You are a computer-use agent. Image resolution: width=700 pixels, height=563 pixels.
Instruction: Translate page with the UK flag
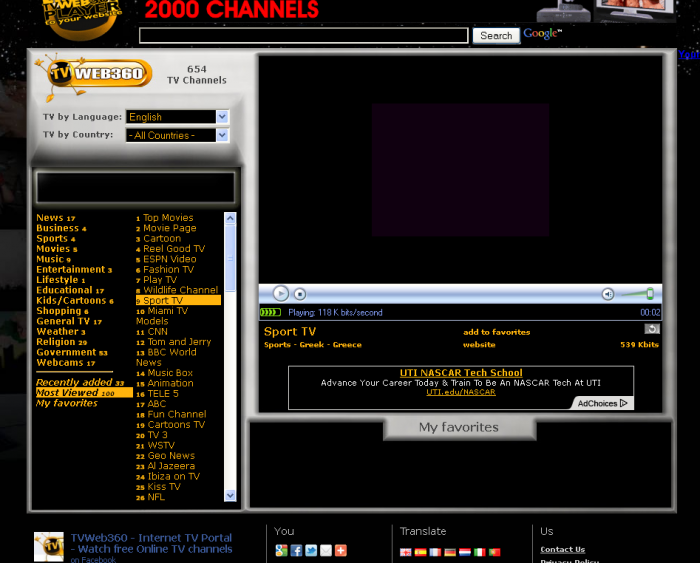tap(405, 552)
